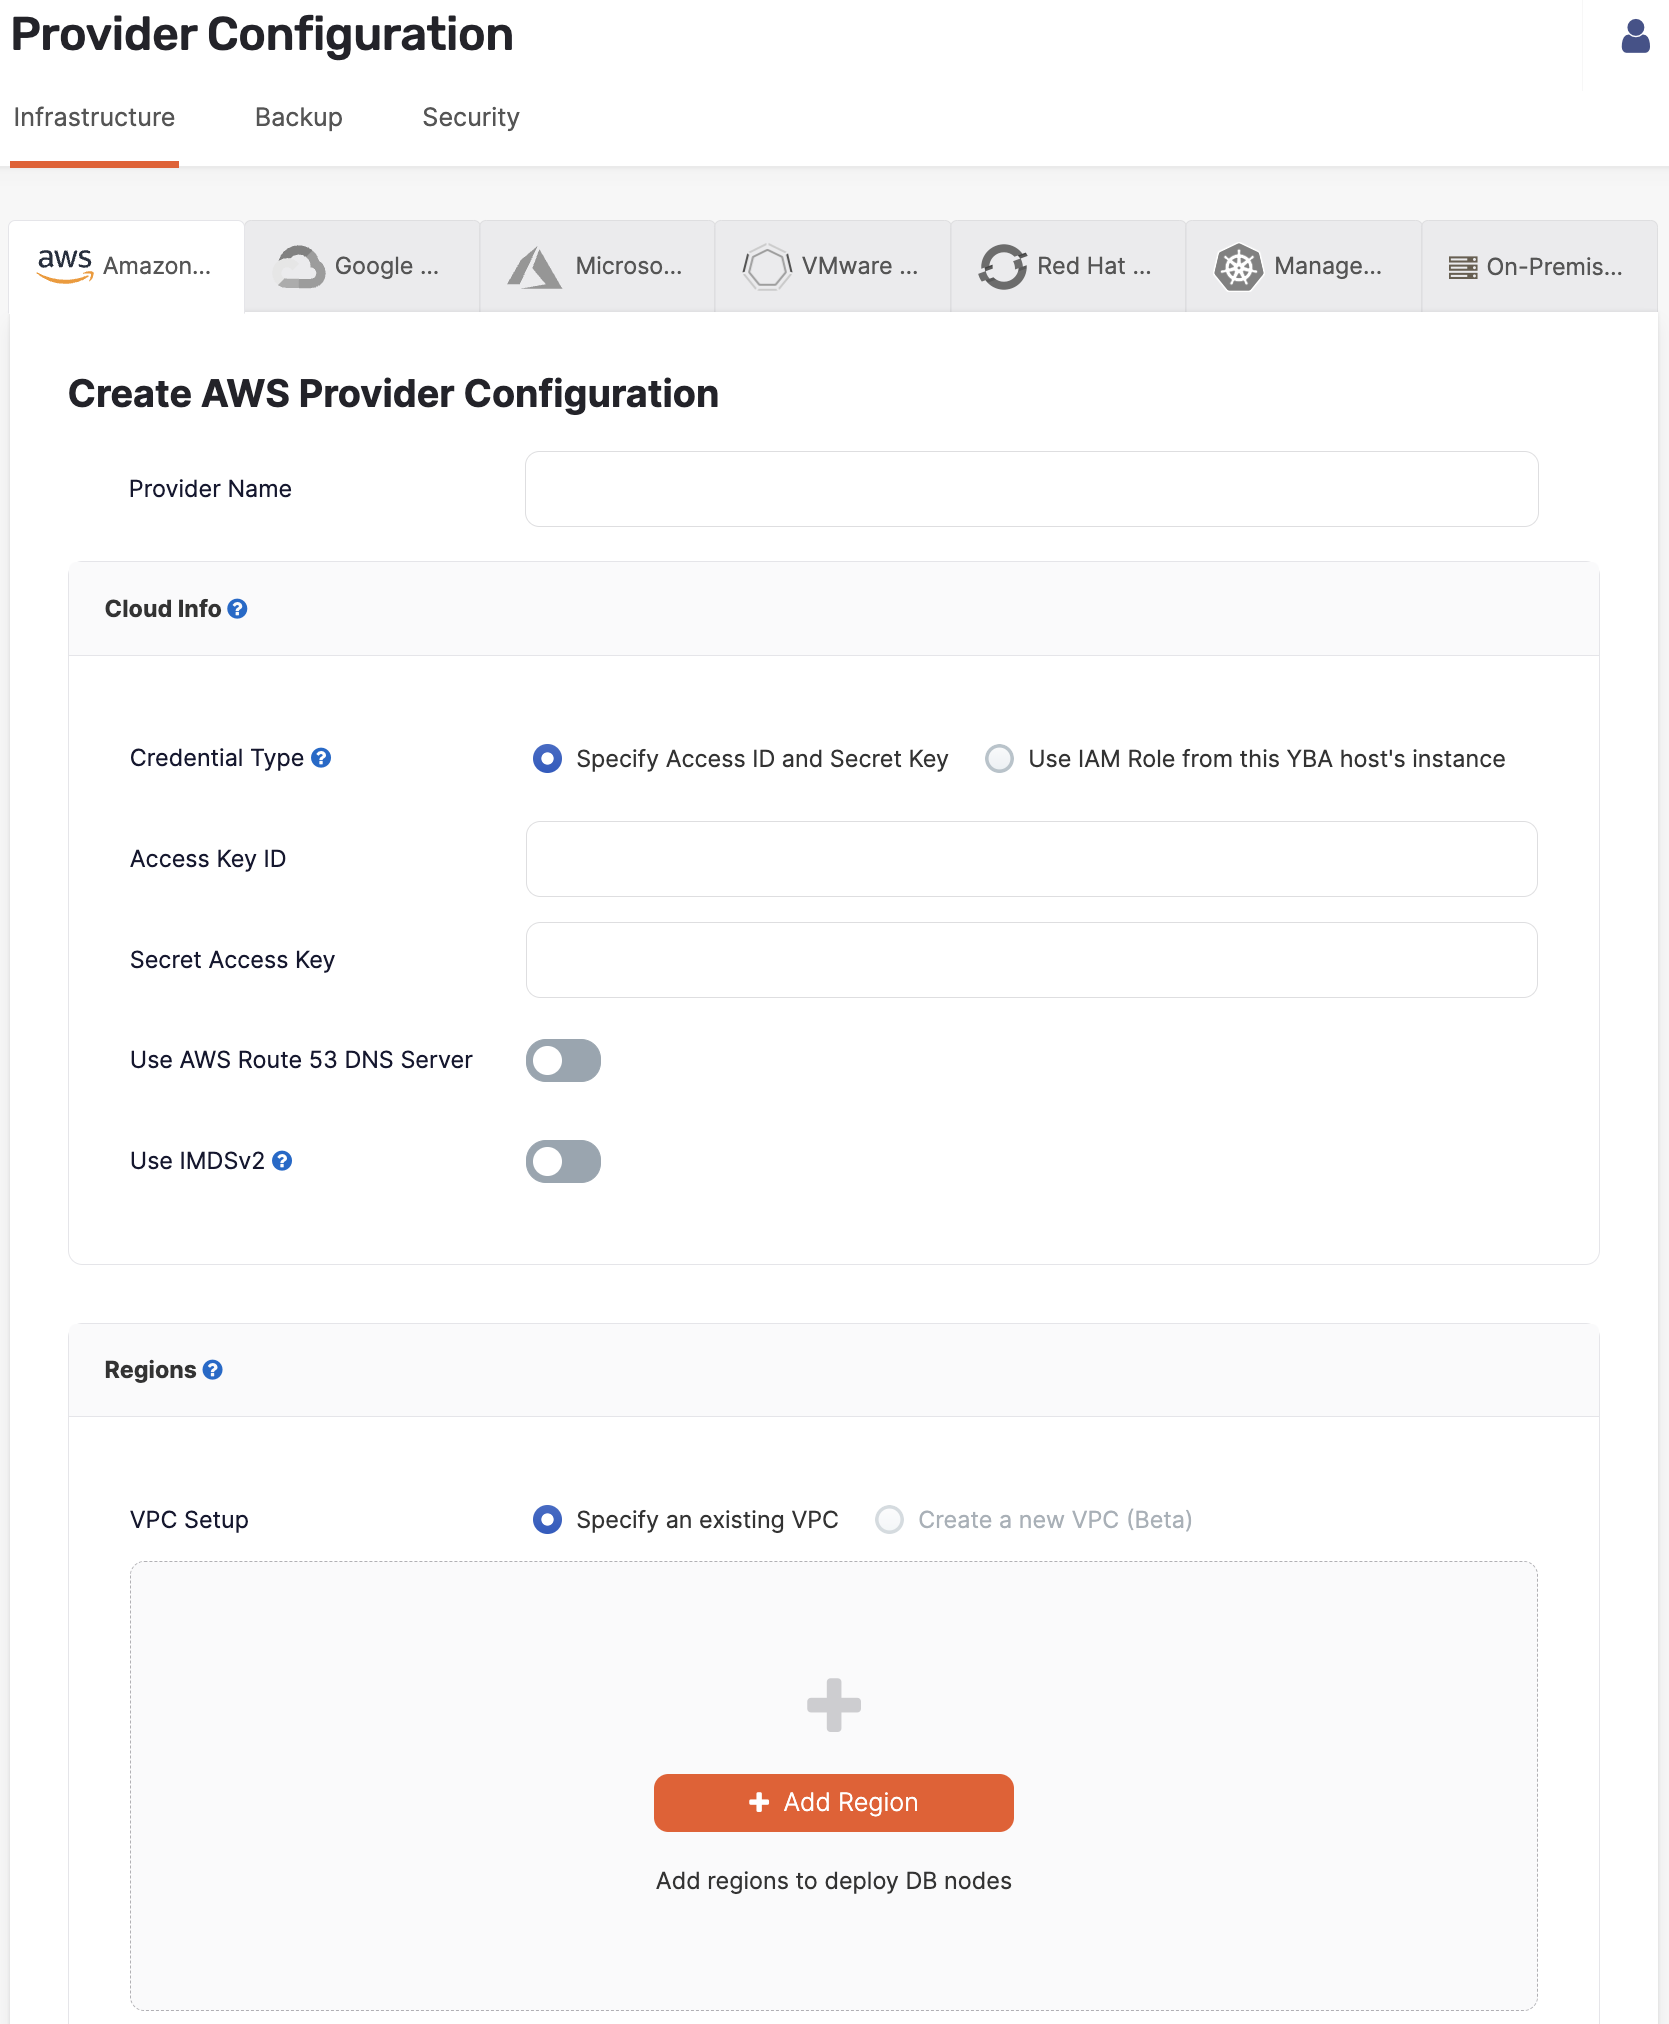Choose Create a new VPC (Beta)
Screen dimensions: 1669x2024
pyautogui.click(x=889, y=1519)
